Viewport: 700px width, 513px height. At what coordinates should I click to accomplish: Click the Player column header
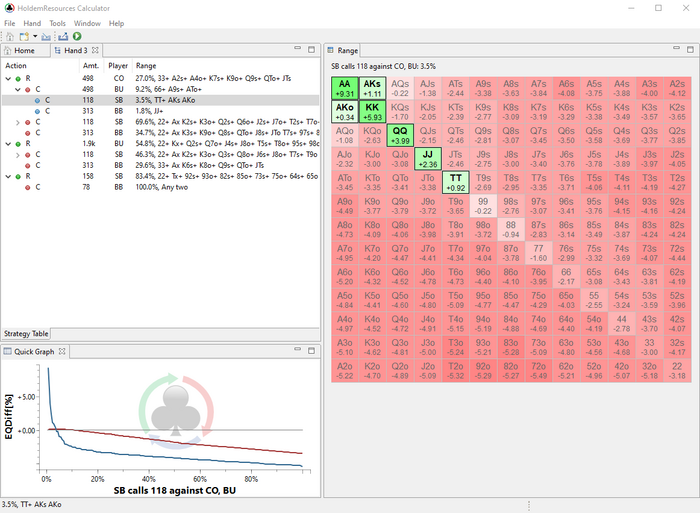(x=118, y=66)
